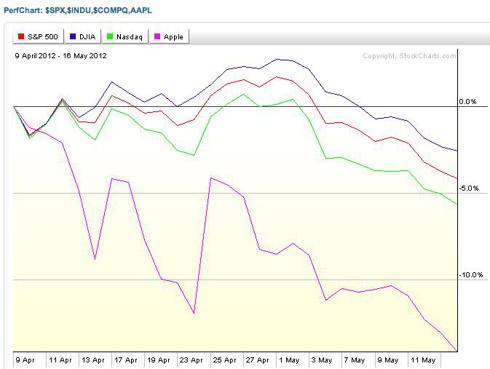This screenshot has width=490, height=369.
Task: Click the 7 May date label
Action: tap(354, 360)
